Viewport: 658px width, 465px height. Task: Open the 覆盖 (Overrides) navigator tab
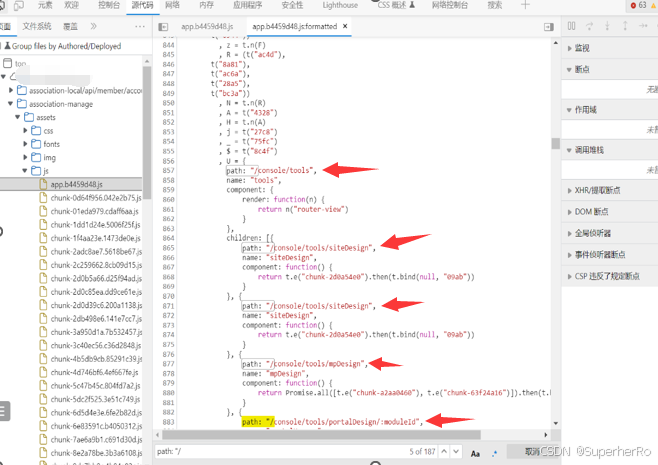pos(70,26)
